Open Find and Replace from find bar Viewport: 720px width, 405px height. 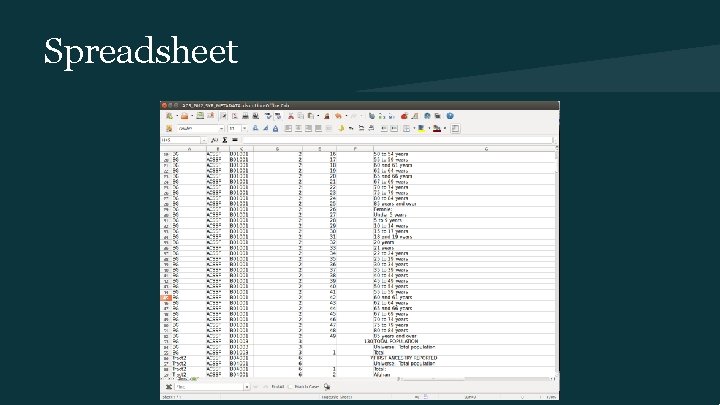pos(327,387)
